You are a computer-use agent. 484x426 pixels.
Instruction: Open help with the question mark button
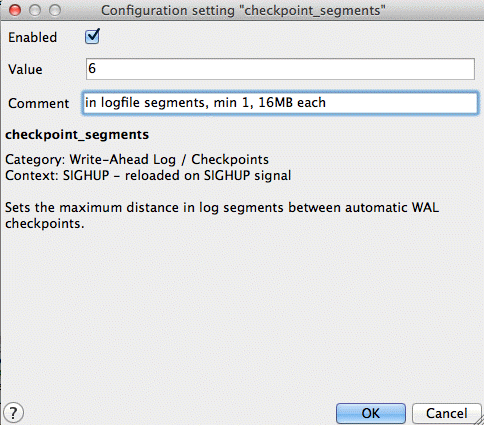(x=13, y=413)
